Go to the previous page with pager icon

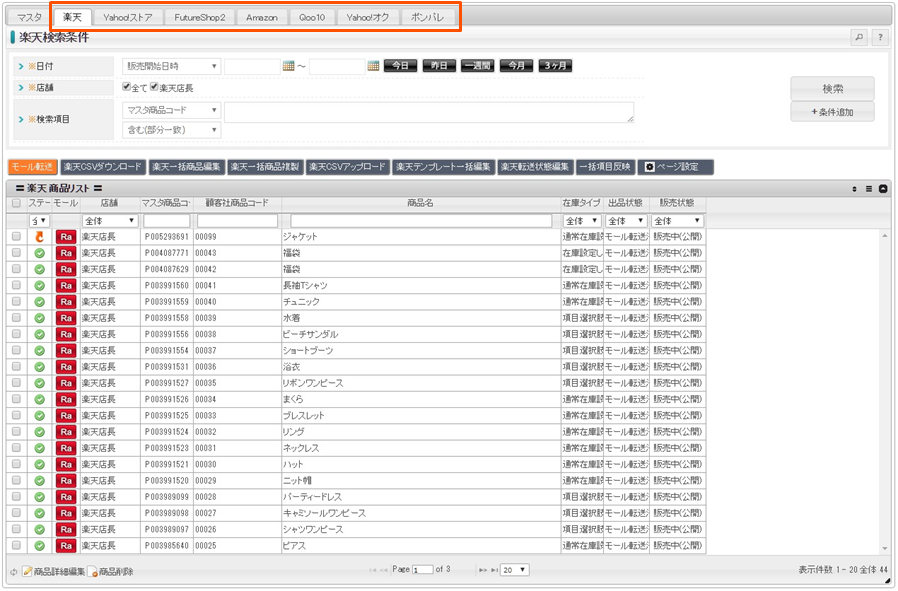tap(384, 570)
